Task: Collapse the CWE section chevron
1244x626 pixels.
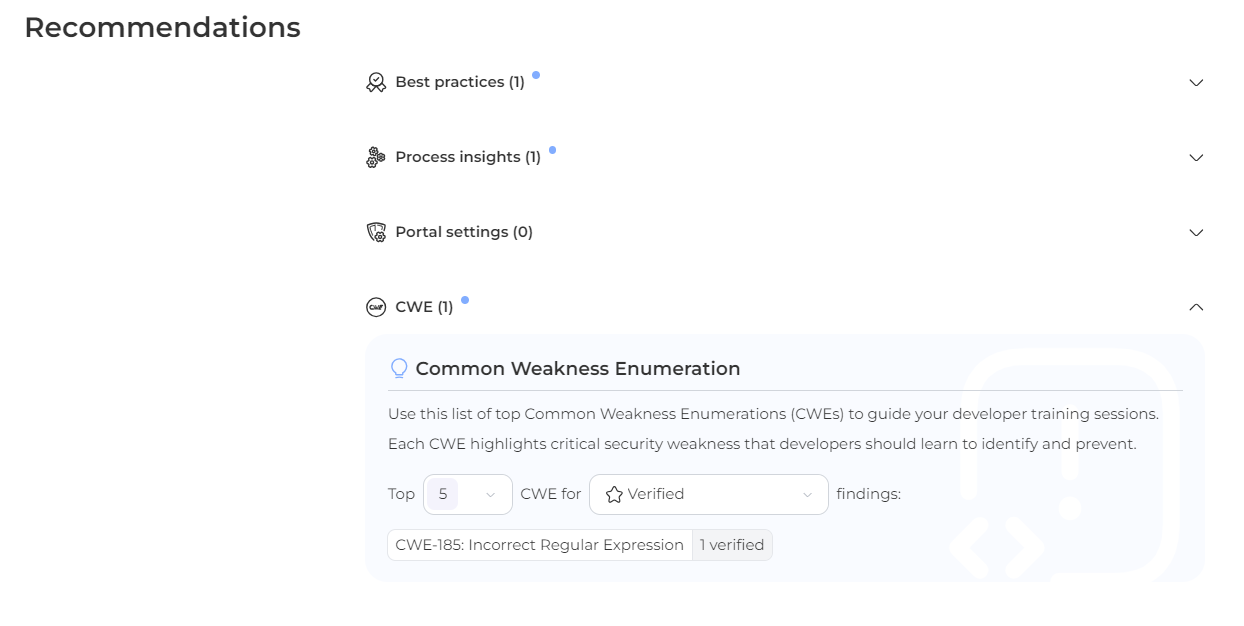Action: pos(1196,308)
